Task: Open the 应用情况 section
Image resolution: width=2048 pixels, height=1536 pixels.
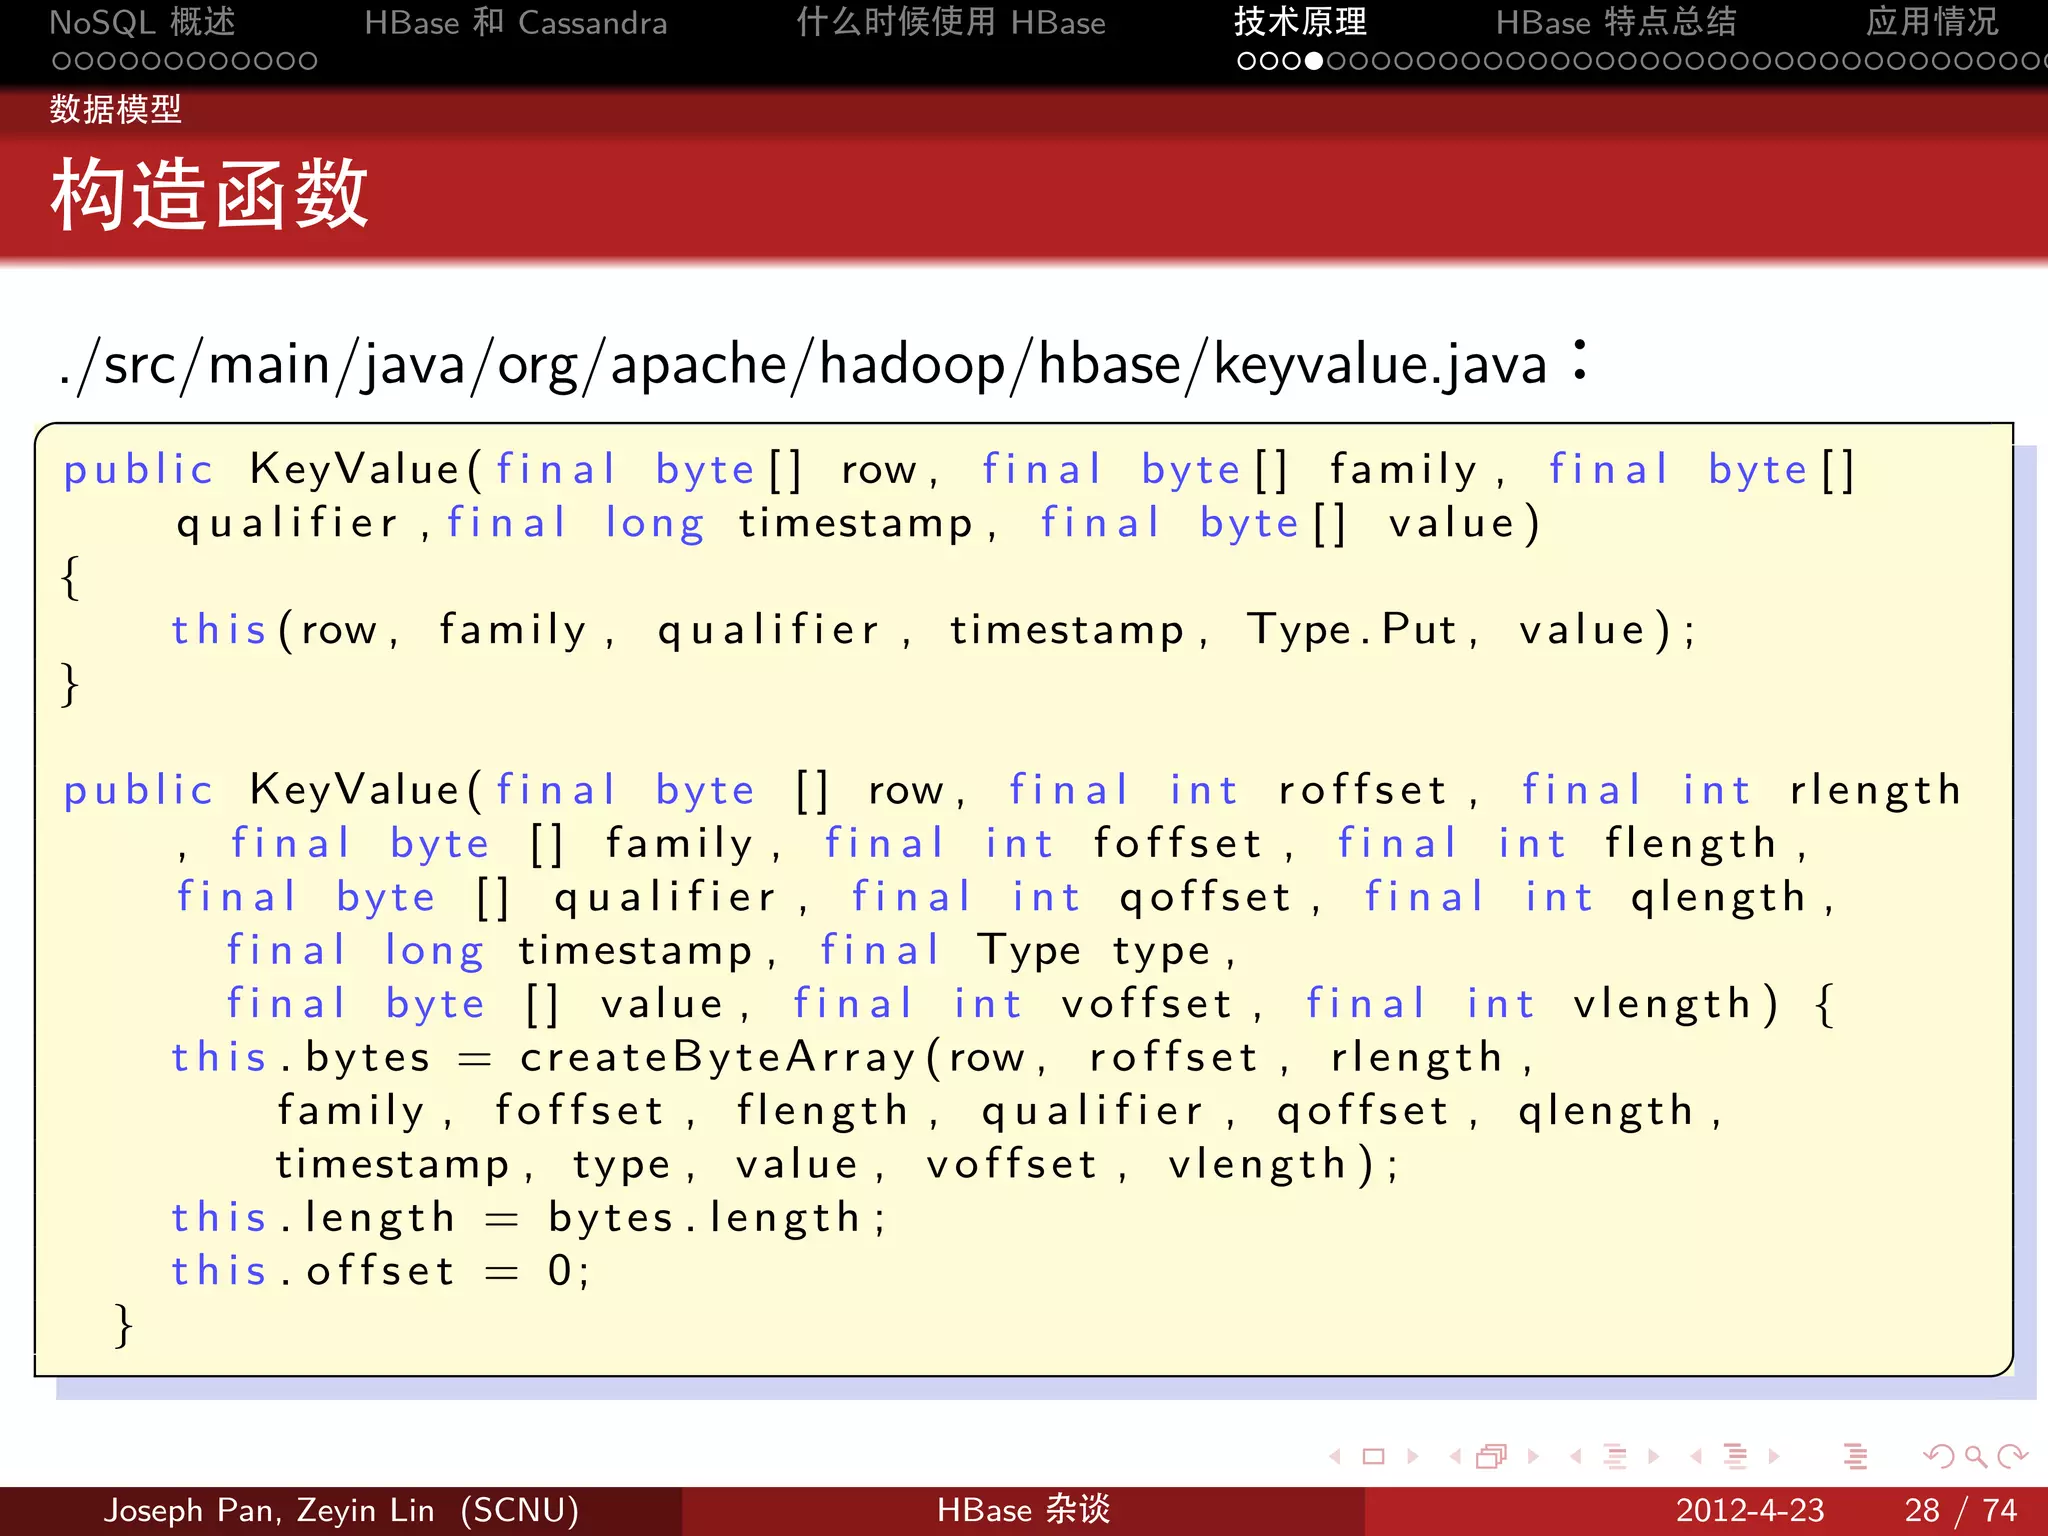Action: point(1932,22)
